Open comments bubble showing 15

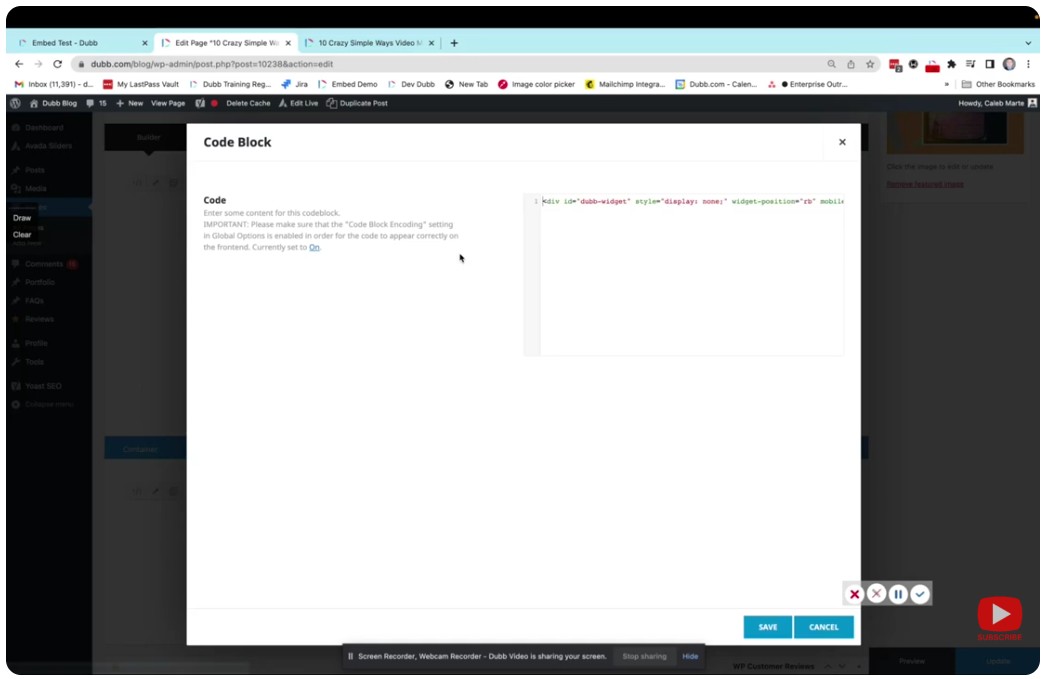point(96,103)
